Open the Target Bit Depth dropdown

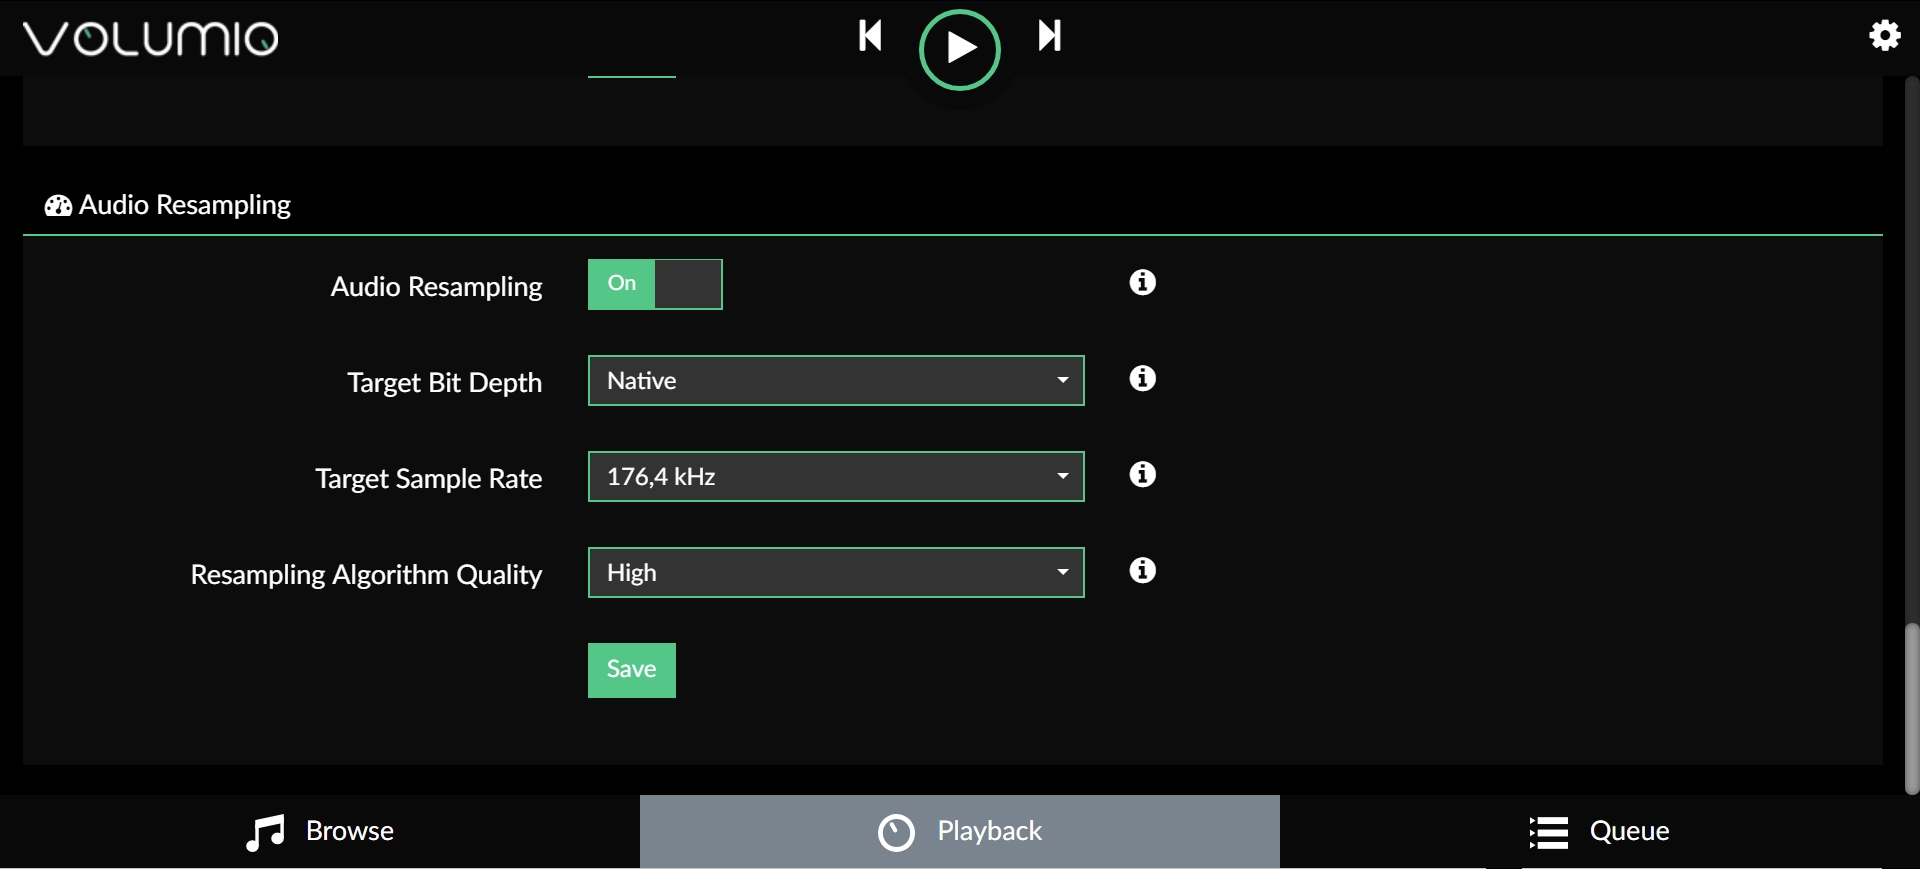pyautogui.click(x=836, y=381)
